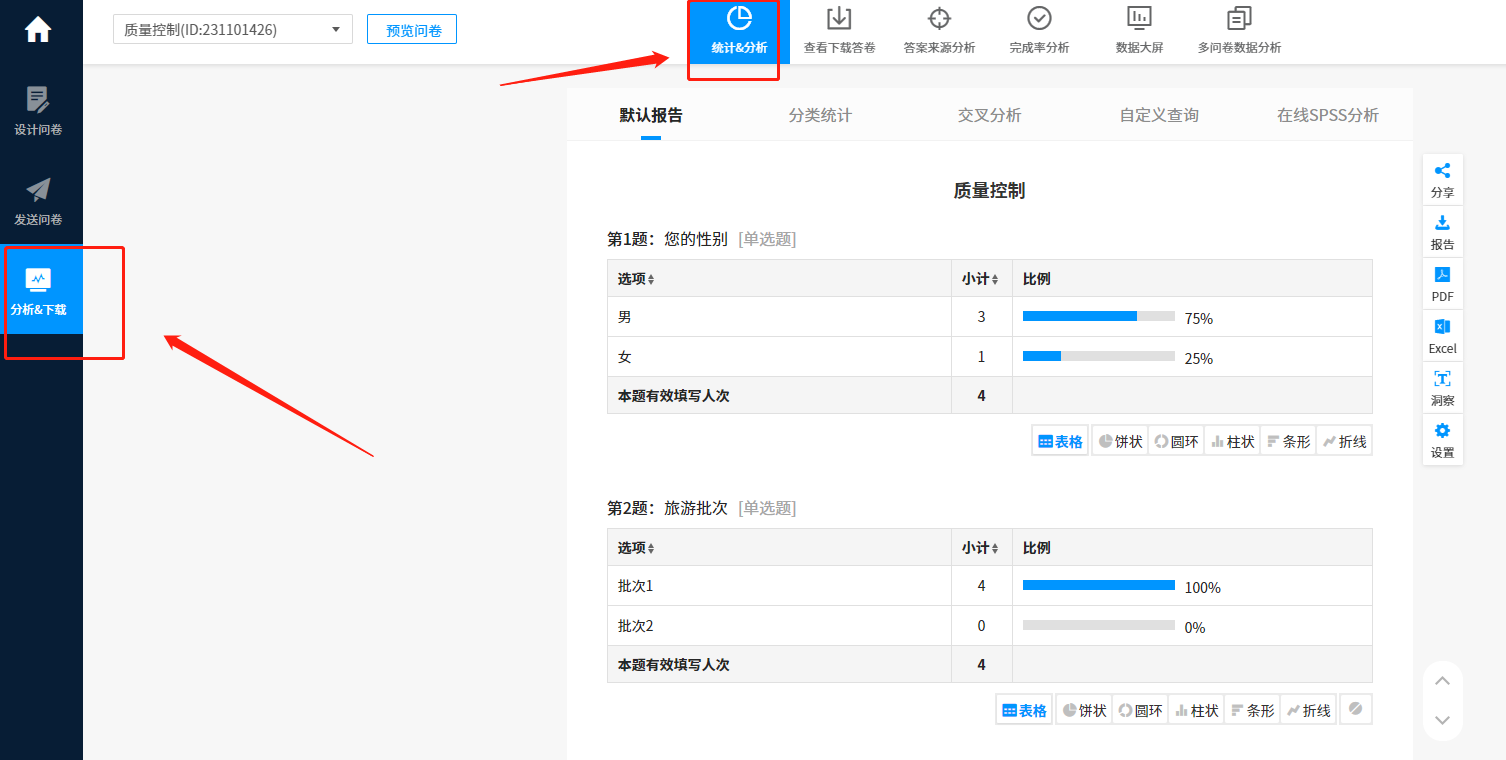Switch question 1 chart to 柱状
Viewport: 1506px width, 760px height.
click(x=1232, y=441)
